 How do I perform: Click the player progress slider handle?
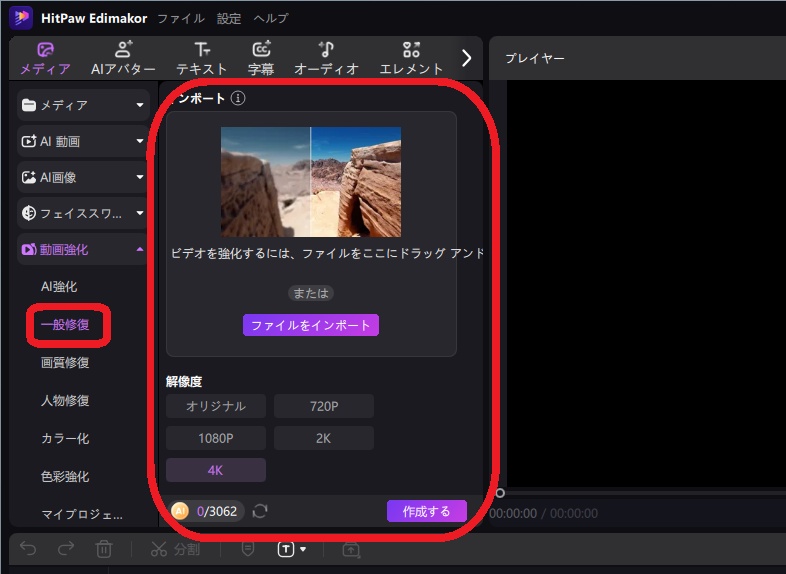[500, 493]
